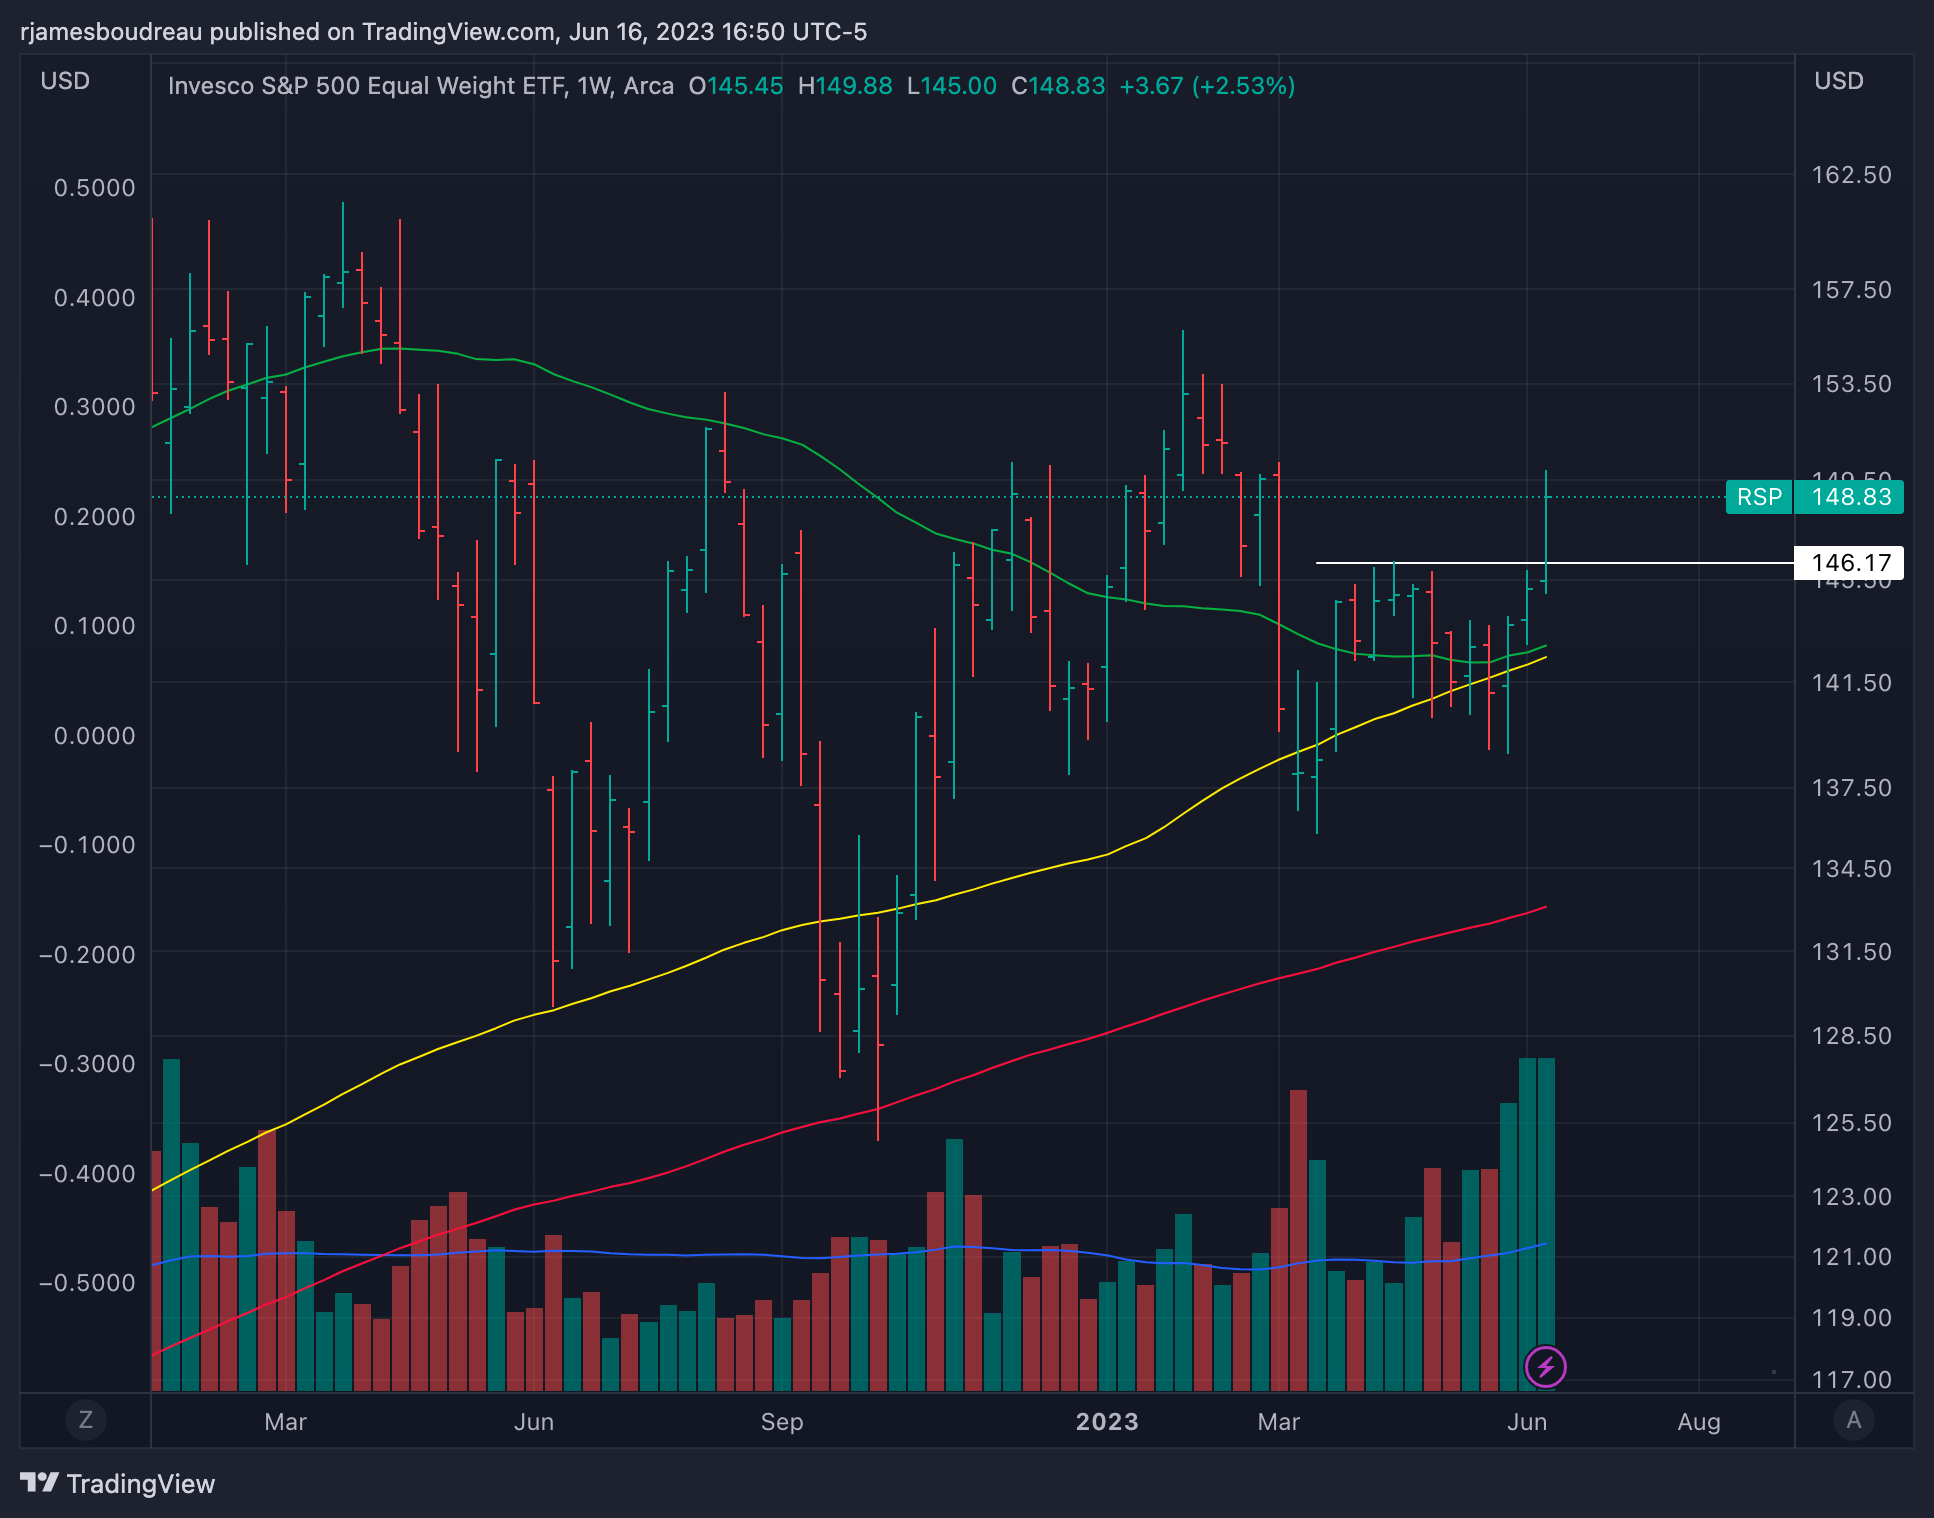
Task: Click the 162.50 price scale label
Action: click(1851, 175)
